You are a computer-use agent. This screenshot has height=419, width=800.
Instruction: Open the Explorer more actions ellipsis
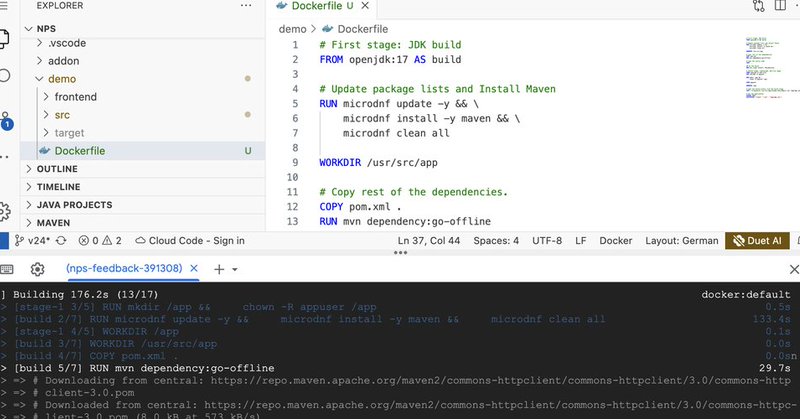click(x=246, y=6)
